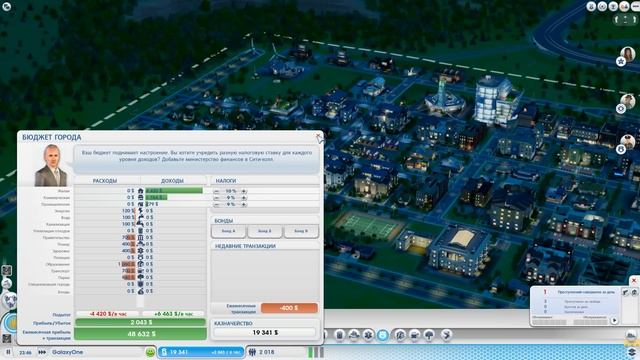Open the trophy achievements icon top right
Viewport: 640px width, 360px height.
(613, 7)
